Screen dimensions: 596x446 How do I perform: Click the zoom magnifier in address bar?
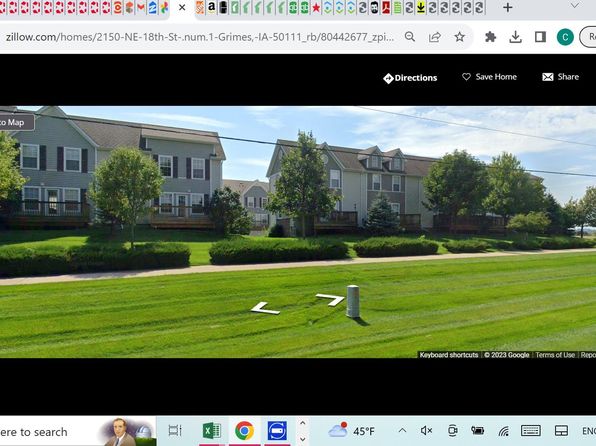410,37
